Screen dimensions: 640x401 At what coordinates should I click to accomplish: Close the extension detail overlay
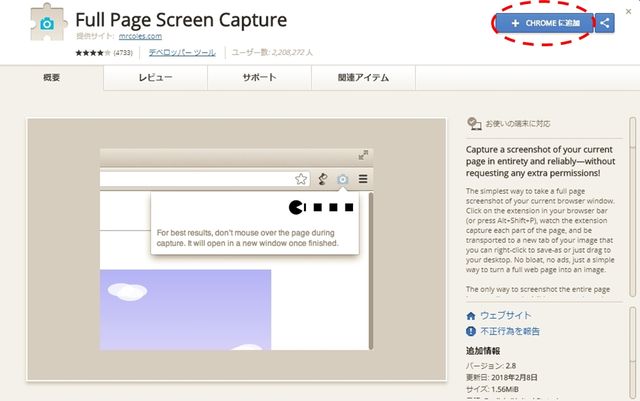tap(629, 12)
